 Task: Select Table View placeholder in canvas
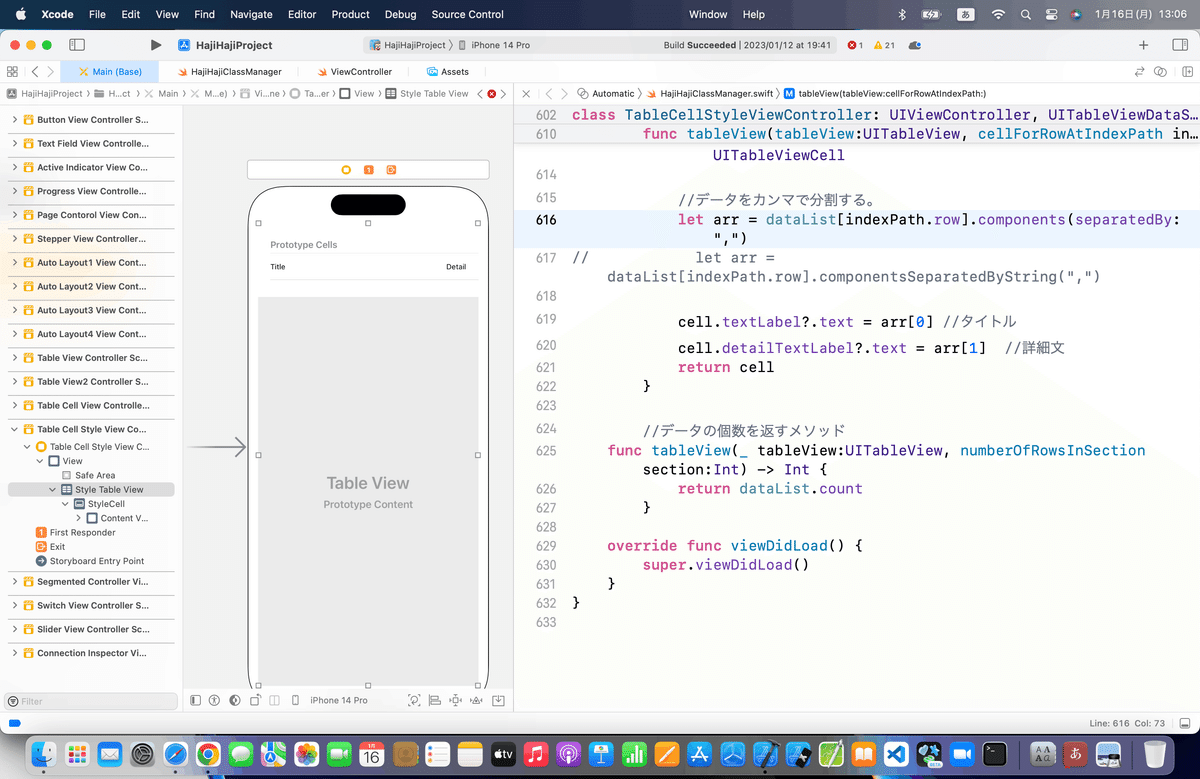click(368, 490)
